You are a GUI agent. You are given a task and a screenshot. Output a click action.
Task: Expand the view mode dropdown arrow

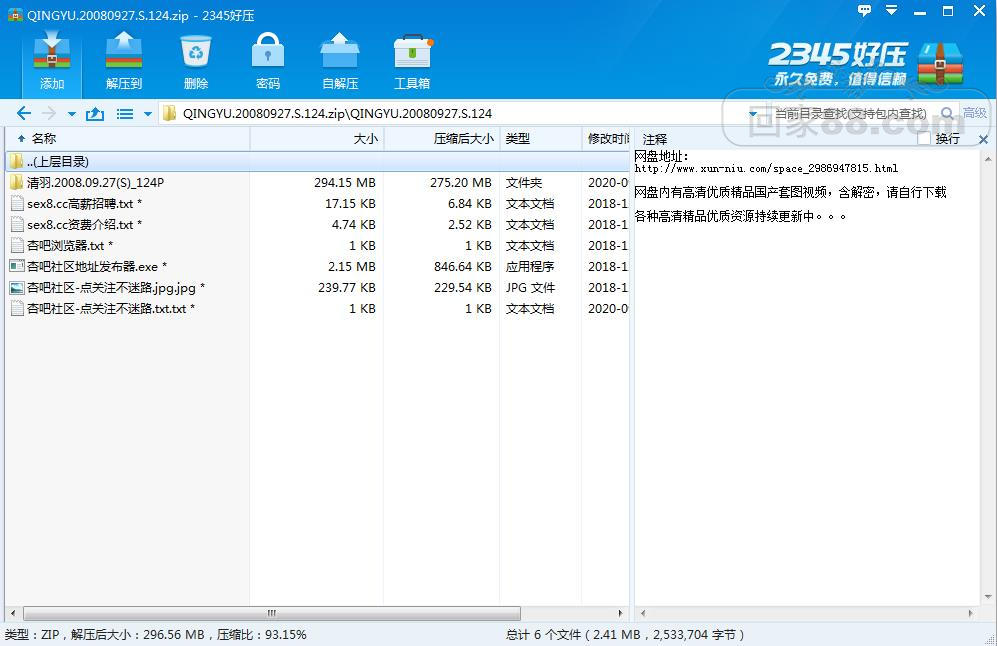coord(148,114)
